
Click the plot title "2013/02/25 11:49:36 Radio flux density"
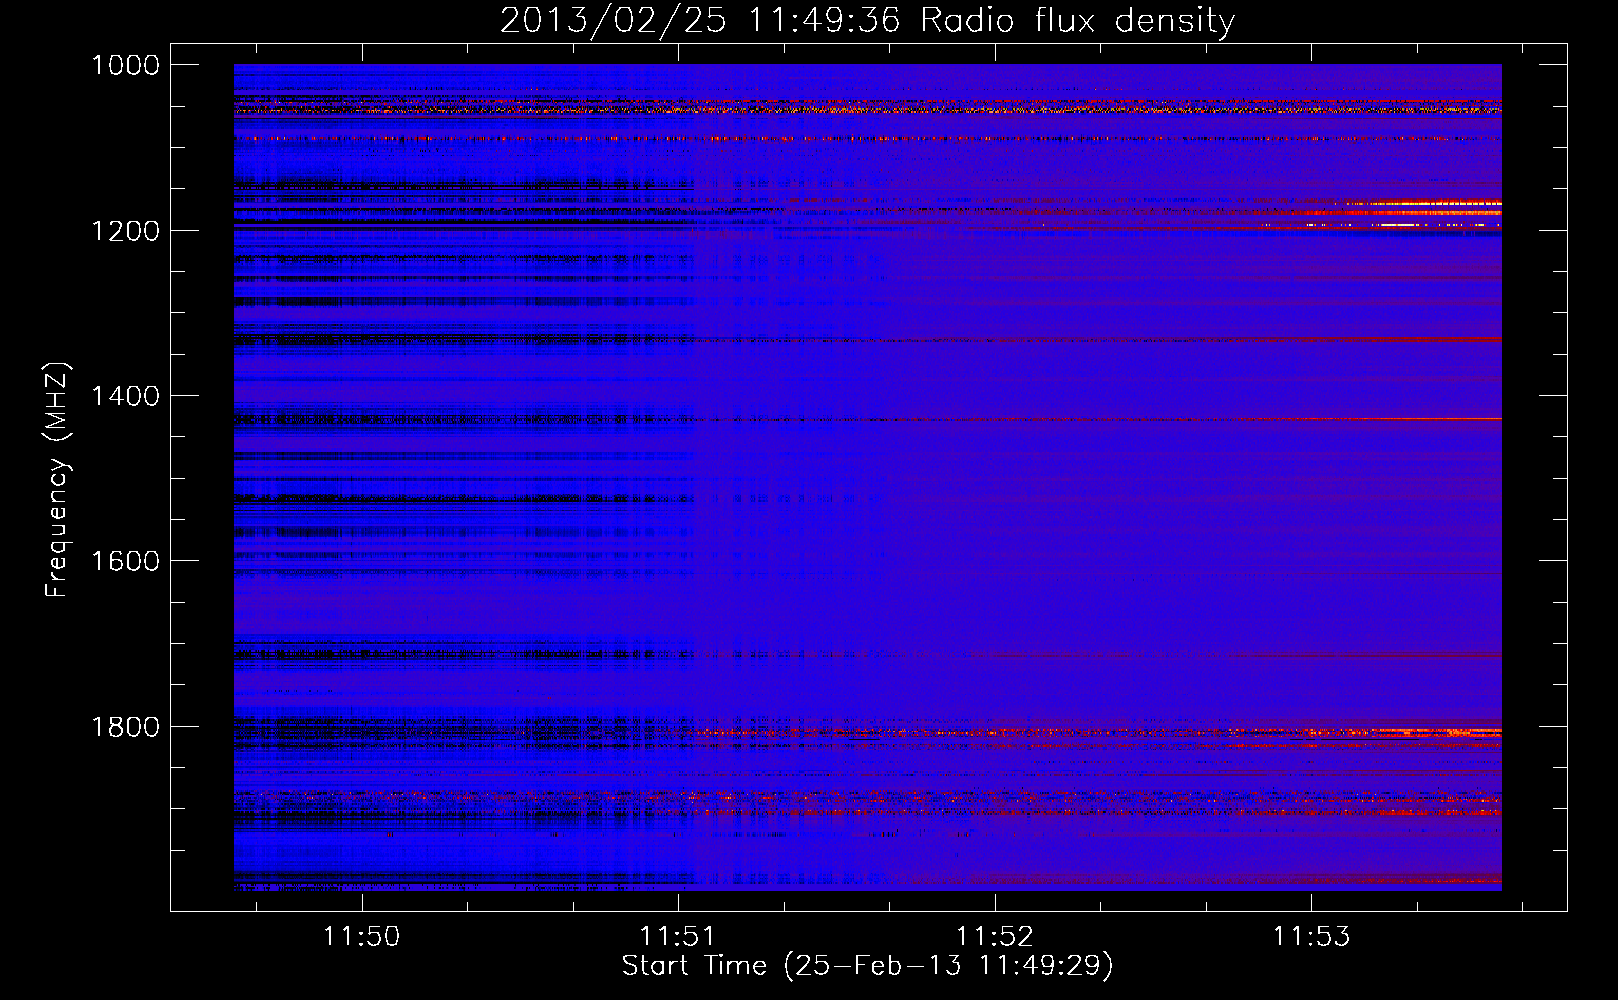click(867, 20)
